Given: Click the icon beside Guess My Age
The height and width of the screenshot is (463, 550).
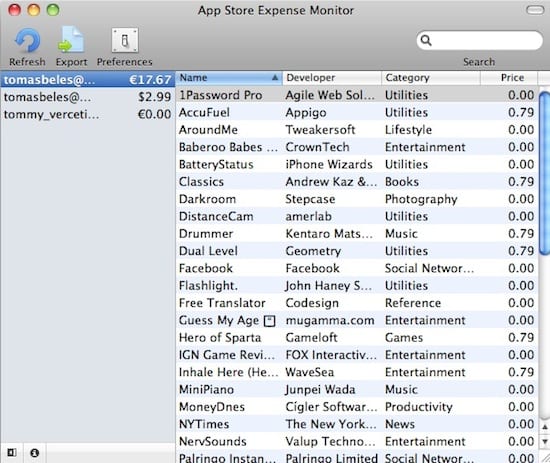Looking at the screenshot, I should tap(269, 321).
